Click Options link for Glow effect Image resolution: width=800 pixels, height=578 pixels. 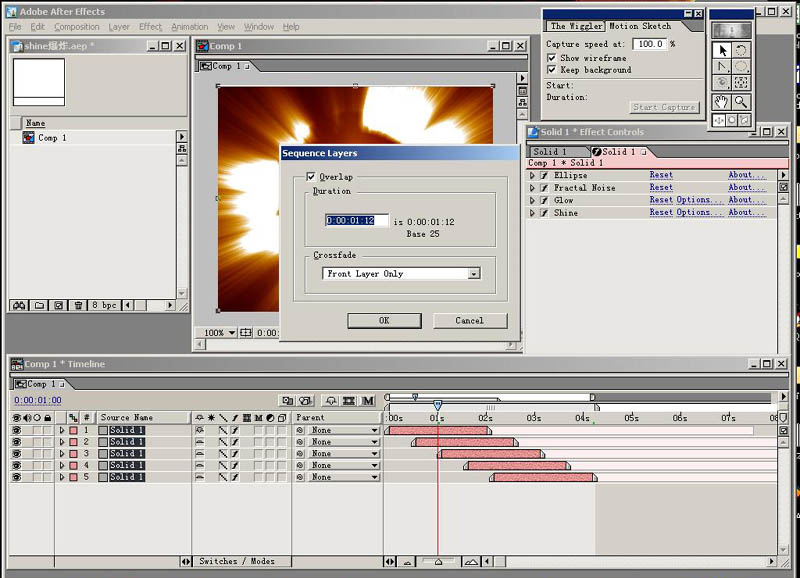click(x=699, y=200)
